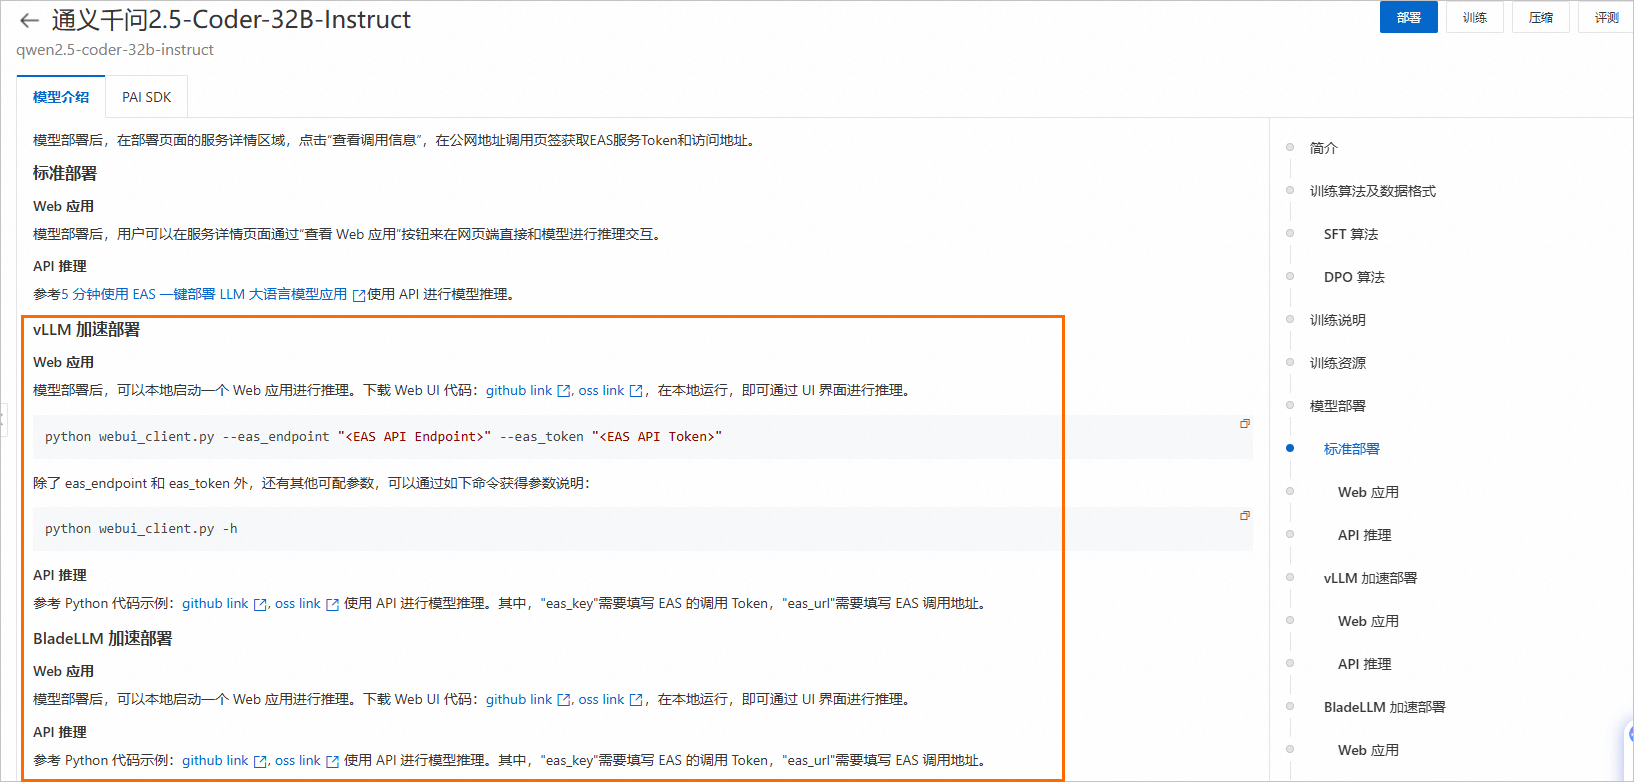Click the 训练 button

click(x=1475, y=17)
